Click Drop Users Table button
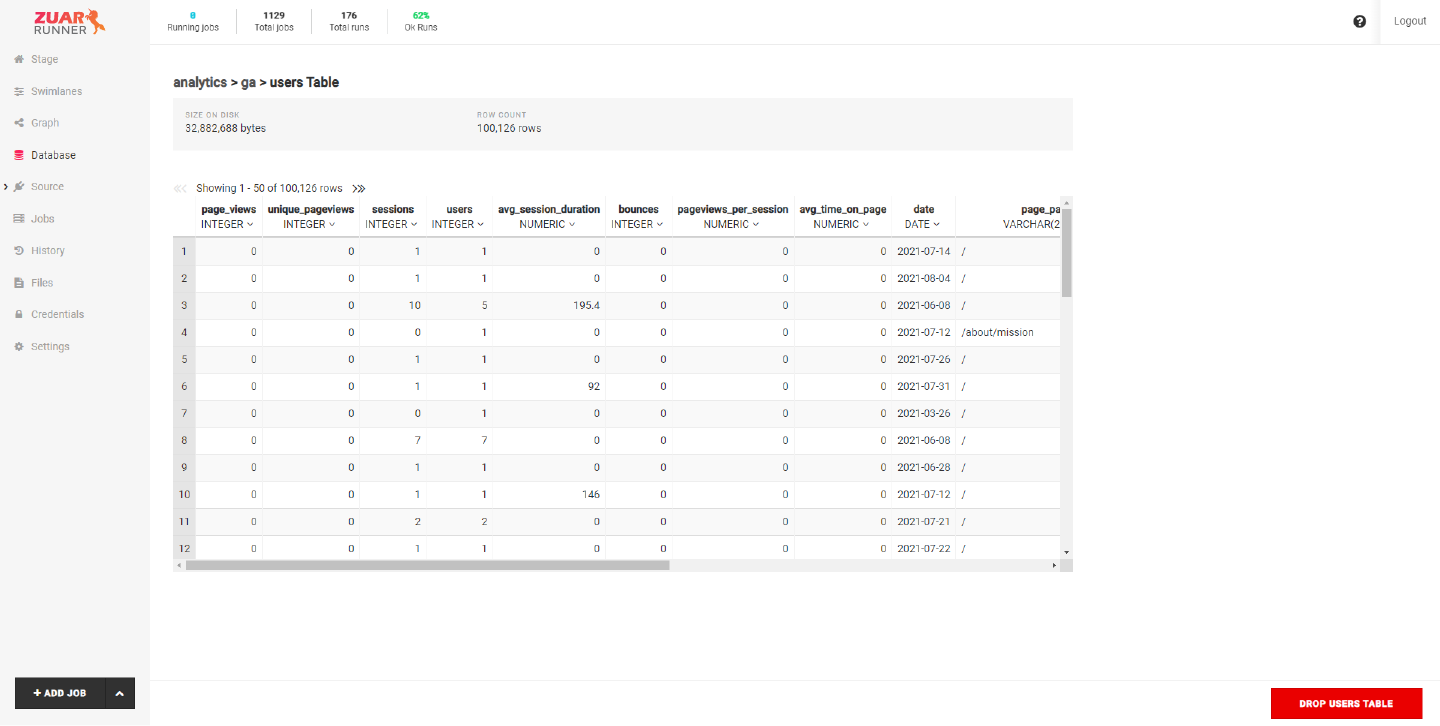The image size is (1440, 726). pyautogui.click(x=1346, y=703)
